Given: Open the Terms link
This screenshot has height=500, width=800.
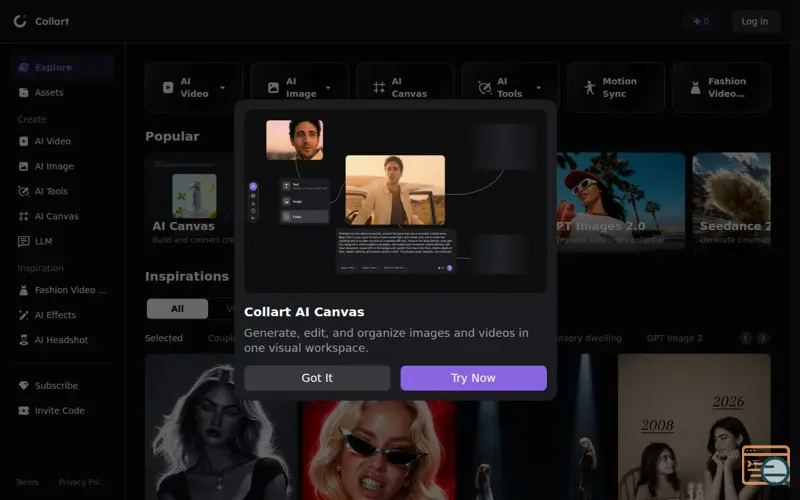Looking at the screenshot, I should point(27,482).
